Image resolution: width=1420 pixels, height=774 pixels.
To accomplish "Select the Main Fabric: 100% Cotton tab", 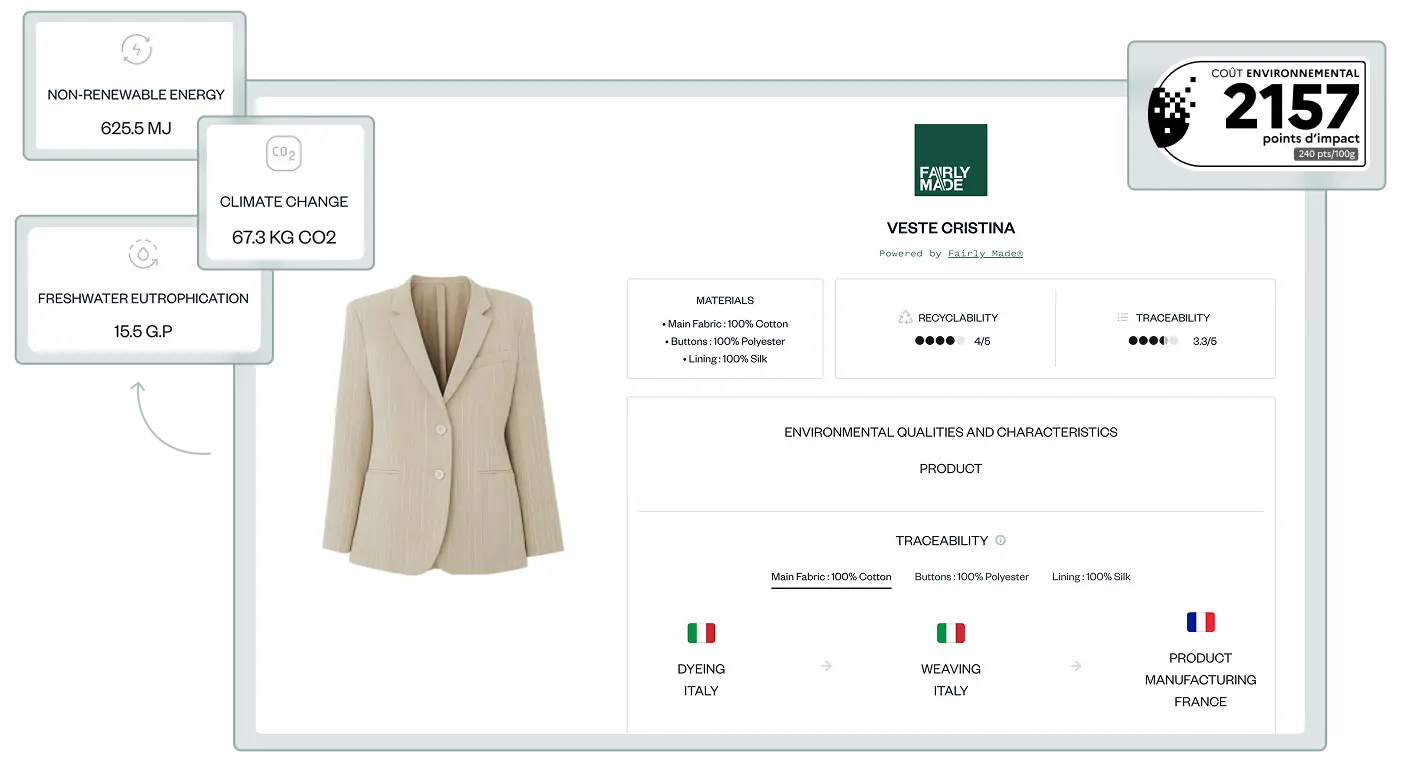I will [x=831, y=577].
